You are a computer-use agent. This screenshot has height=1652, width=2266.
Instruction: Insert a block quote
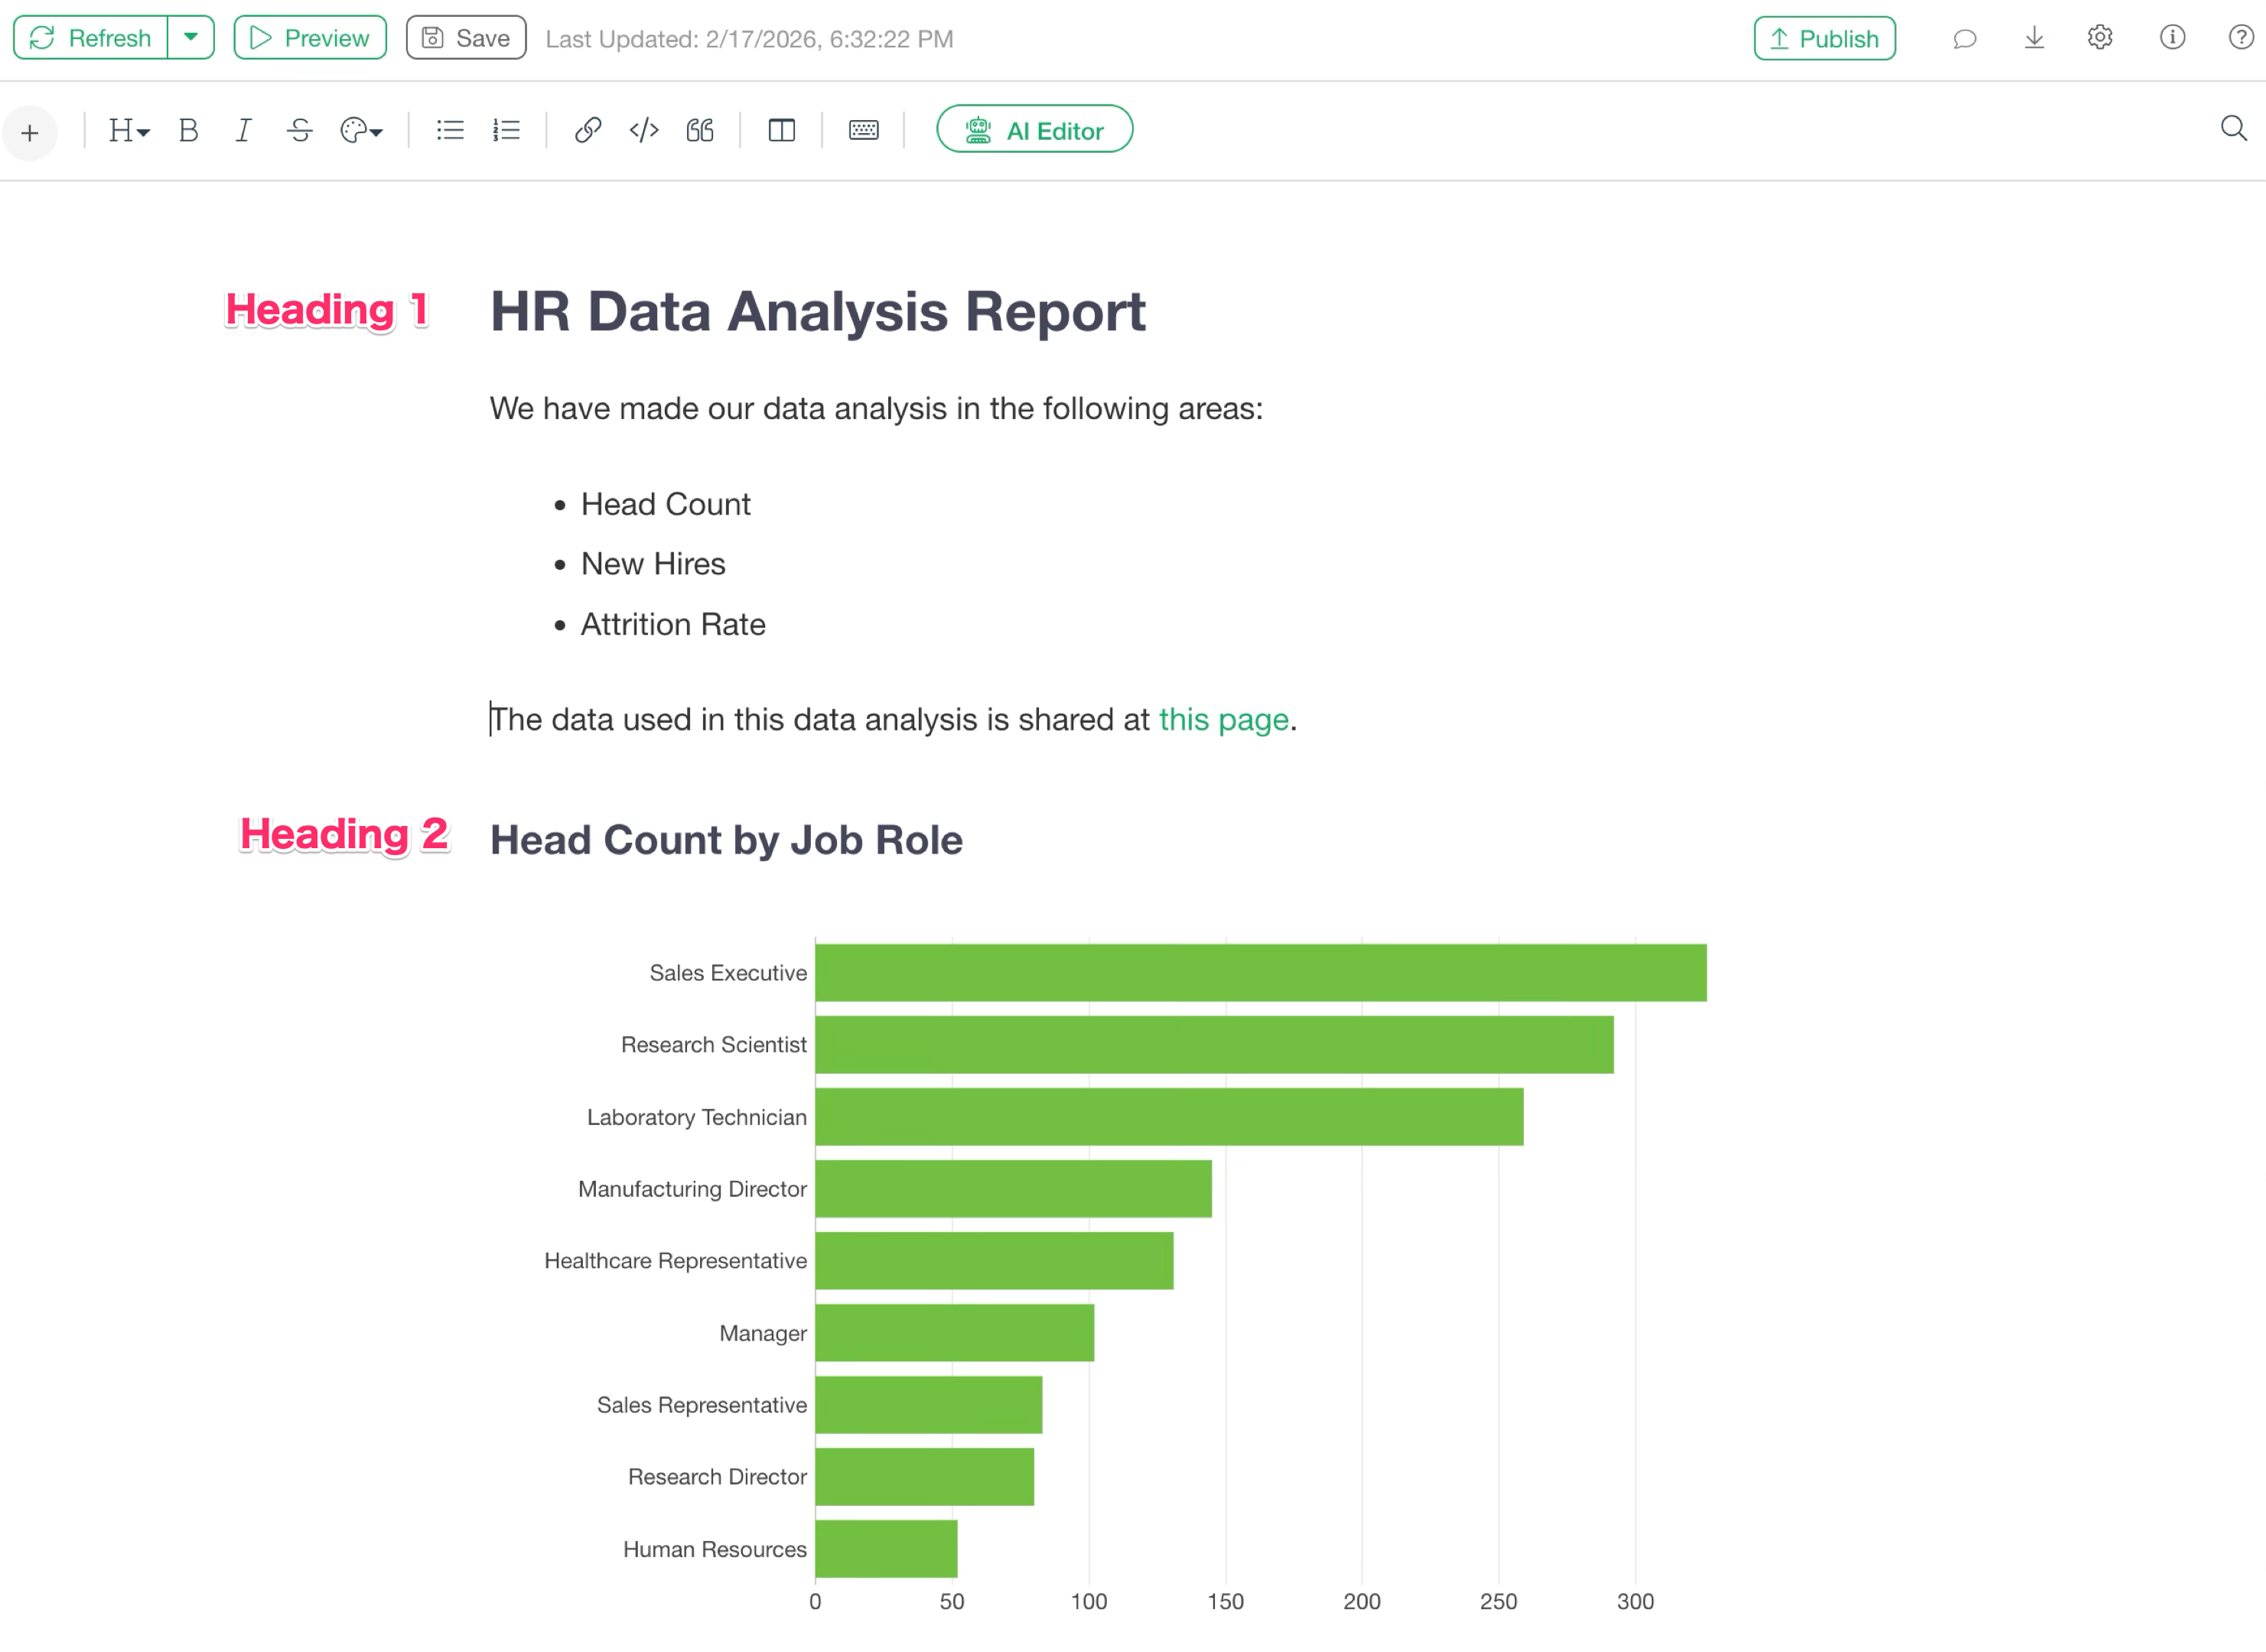click(700, 131)
